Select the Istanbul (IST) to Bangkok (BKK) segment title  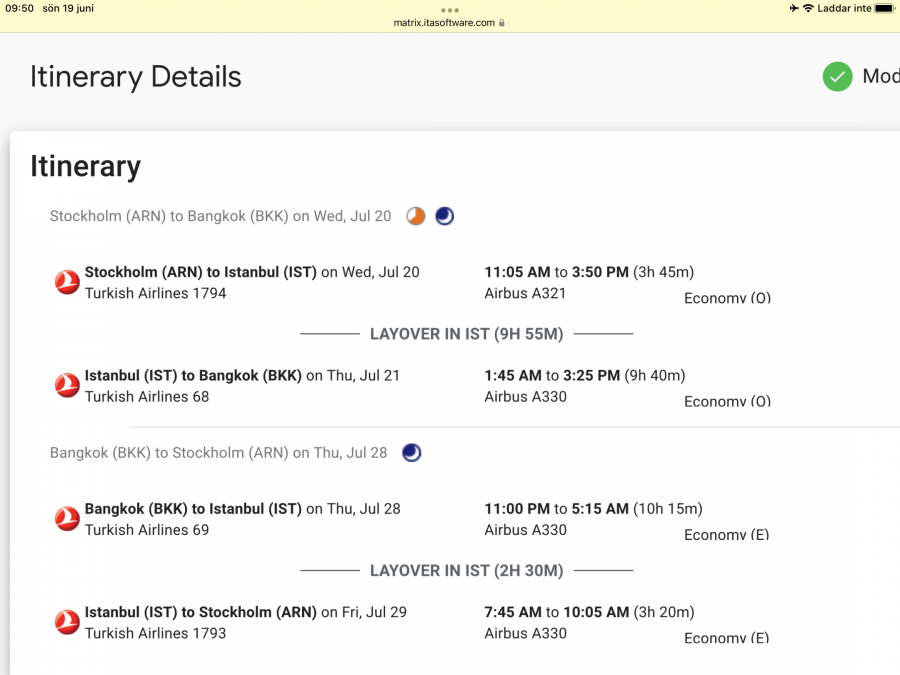(x=193, y=376)
